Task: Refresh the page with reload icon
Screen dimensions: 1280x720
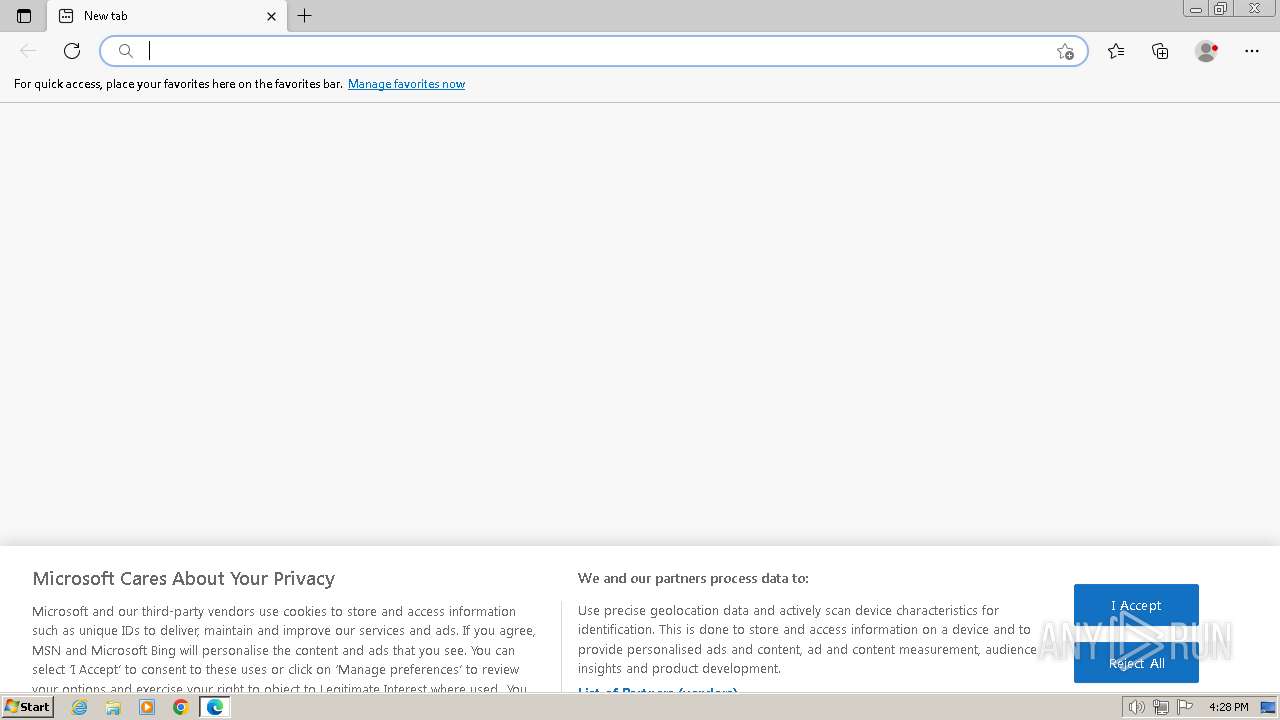Action: pos(72,51)
